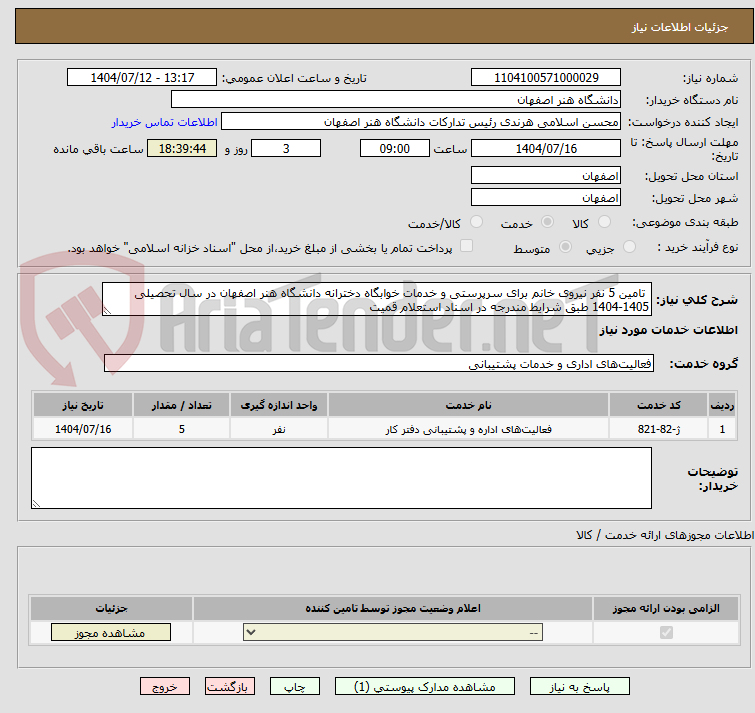Click the بازگشت back button
The height and width of the screenshot is (713, 755).
[x=230, y=687]
